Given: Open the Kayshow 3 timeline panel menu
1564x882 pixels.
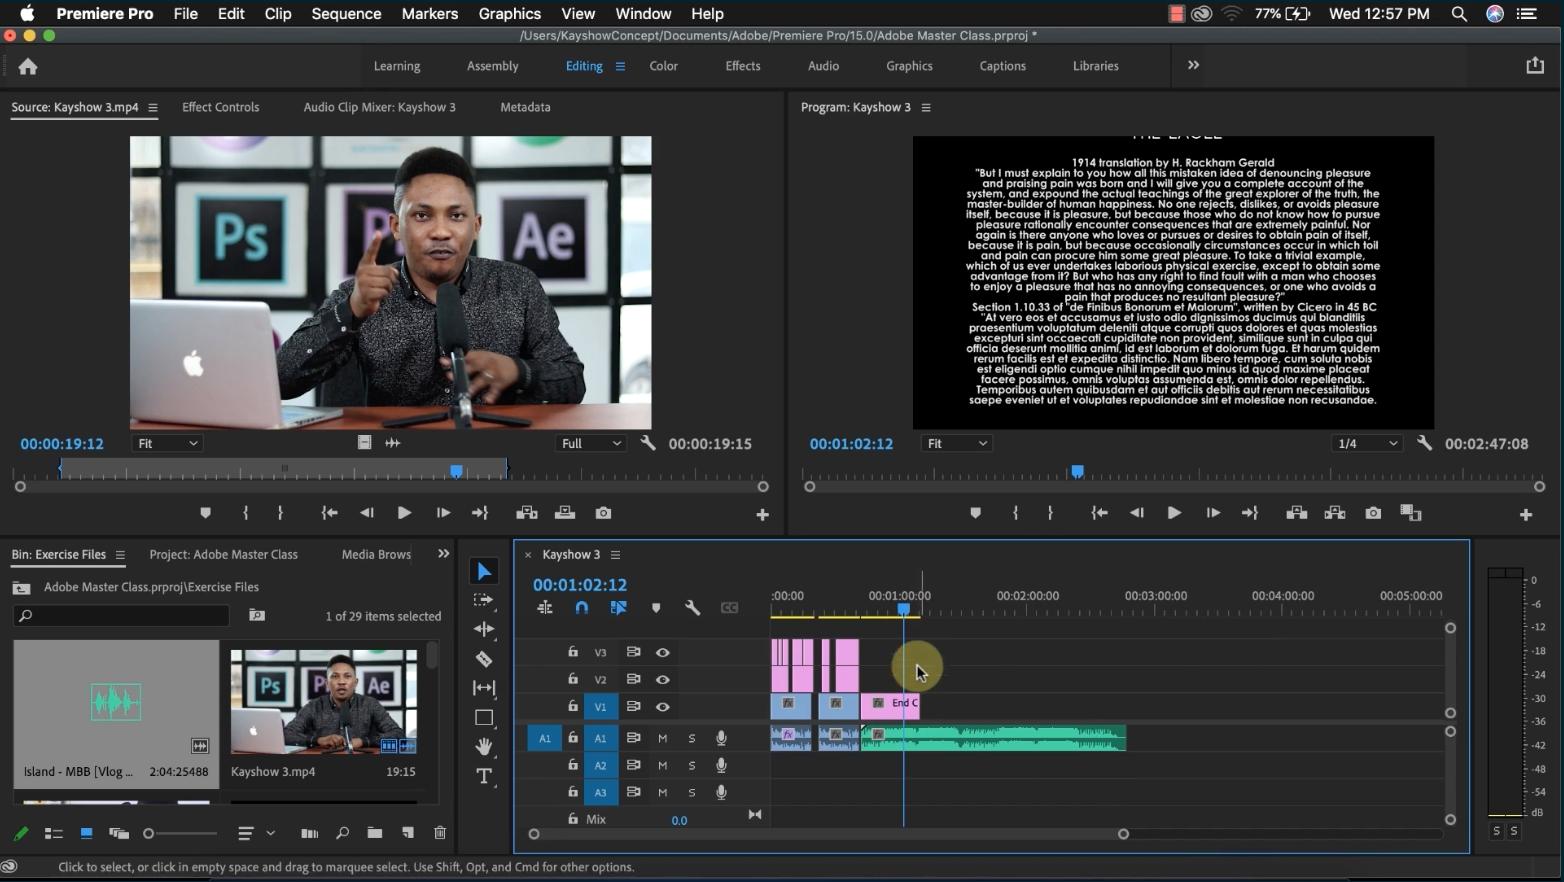Looking at the screenshot, I should 615,555.
